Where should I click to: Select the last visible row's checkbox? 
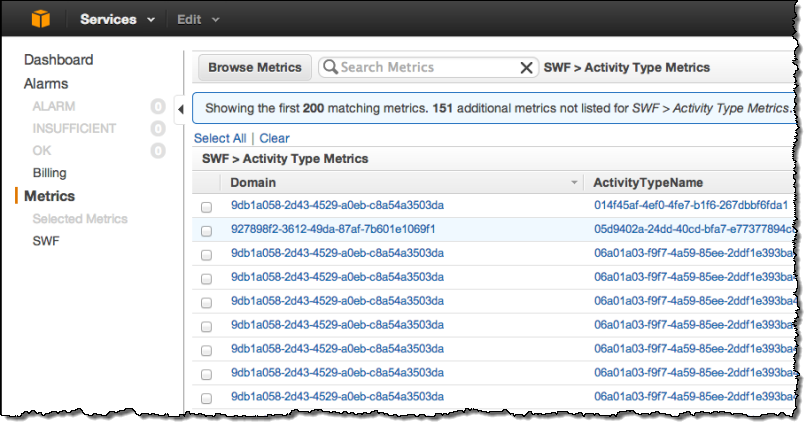click(206, 397)
